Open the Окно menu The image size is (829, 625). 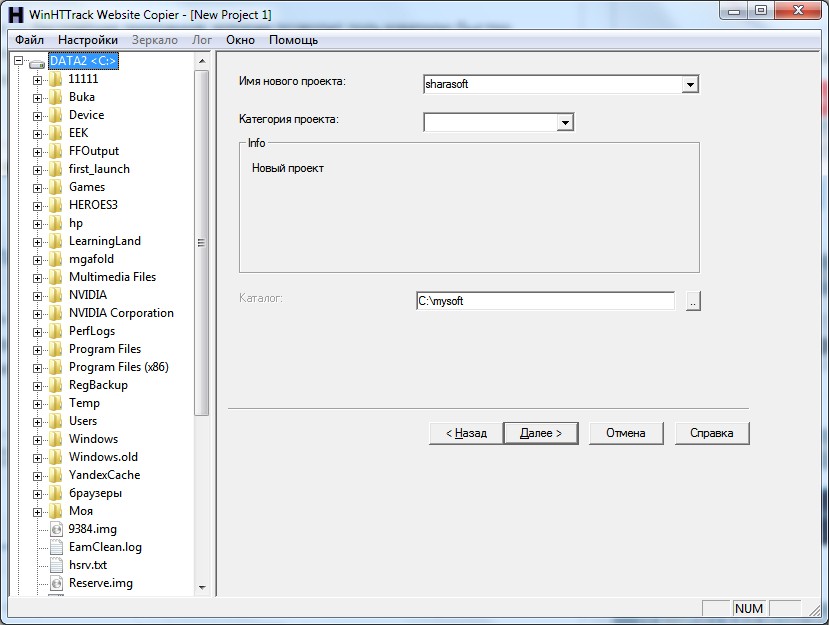pos(241,40)
